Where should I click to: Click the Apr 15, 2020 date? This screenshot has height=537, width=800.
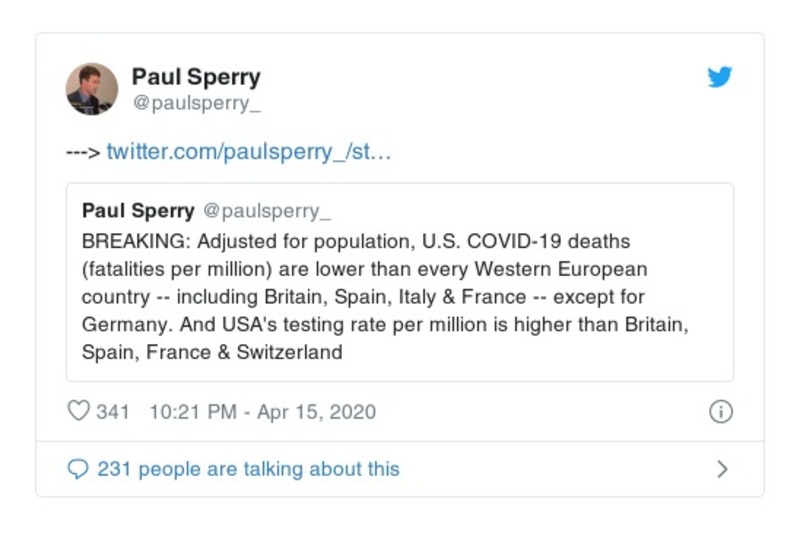tap(314, 411)
